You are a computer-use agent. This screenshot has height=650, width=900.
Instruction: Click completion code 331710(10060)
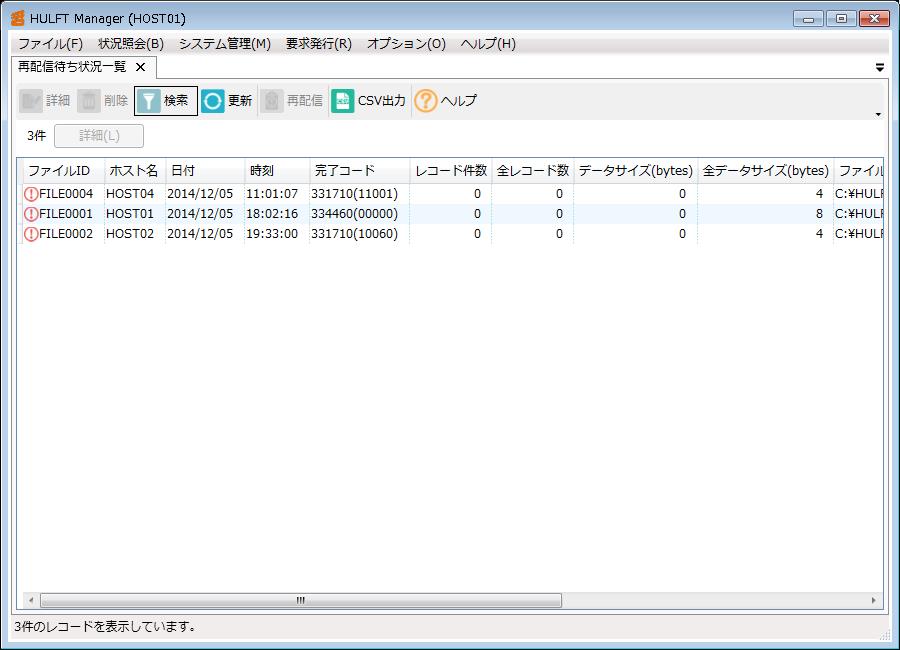click(x=354, y=234)
